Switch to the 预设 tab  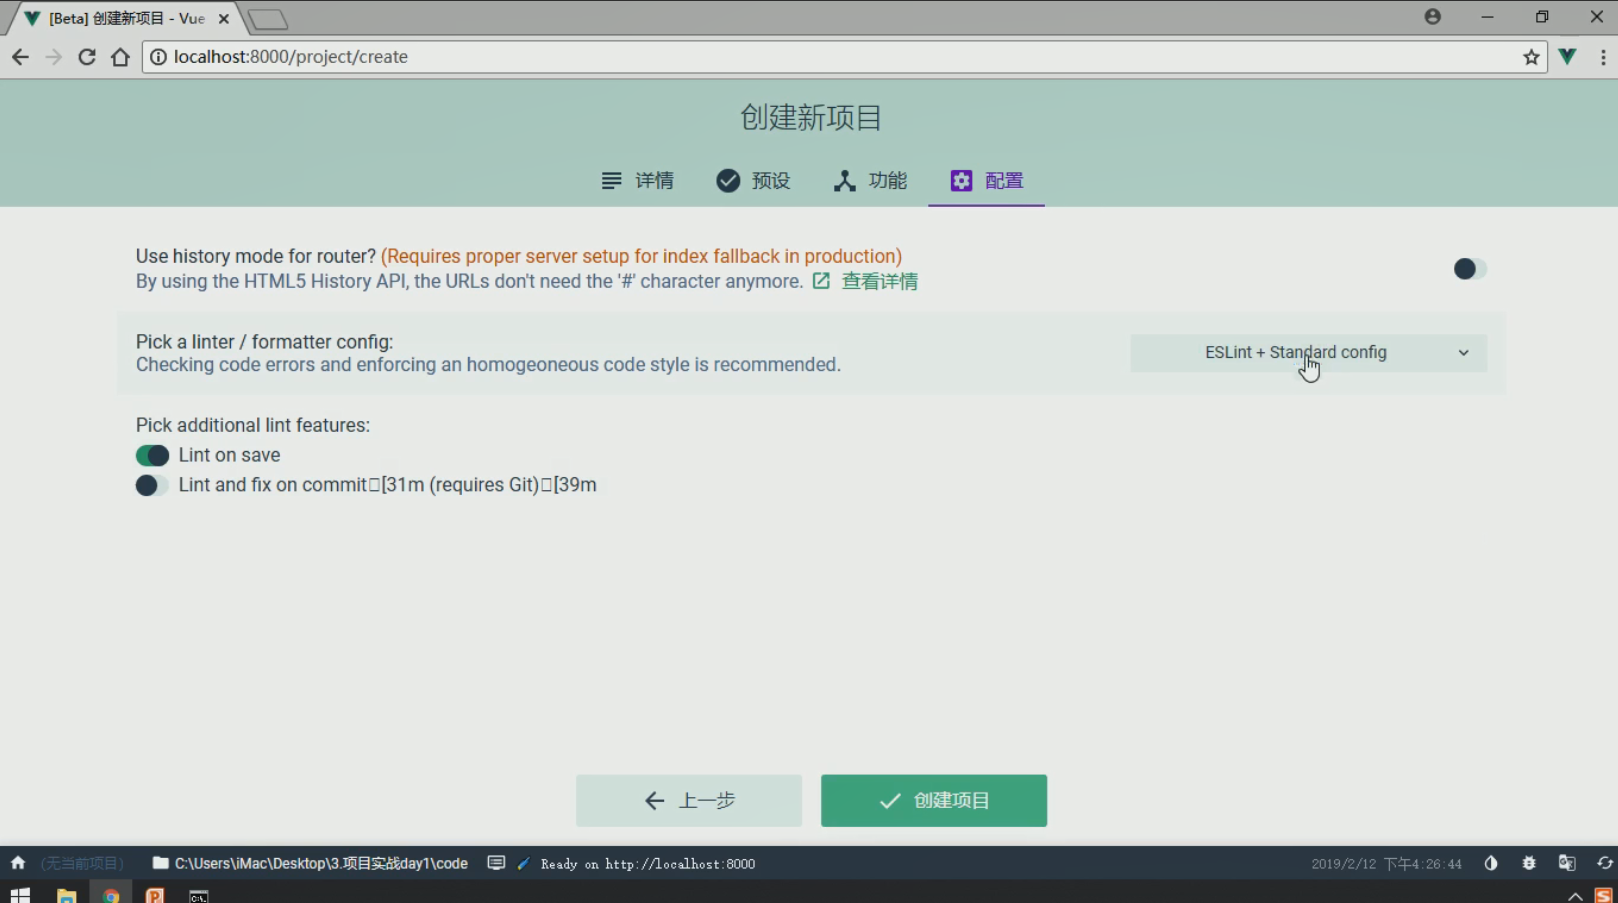tap(753, 180)
